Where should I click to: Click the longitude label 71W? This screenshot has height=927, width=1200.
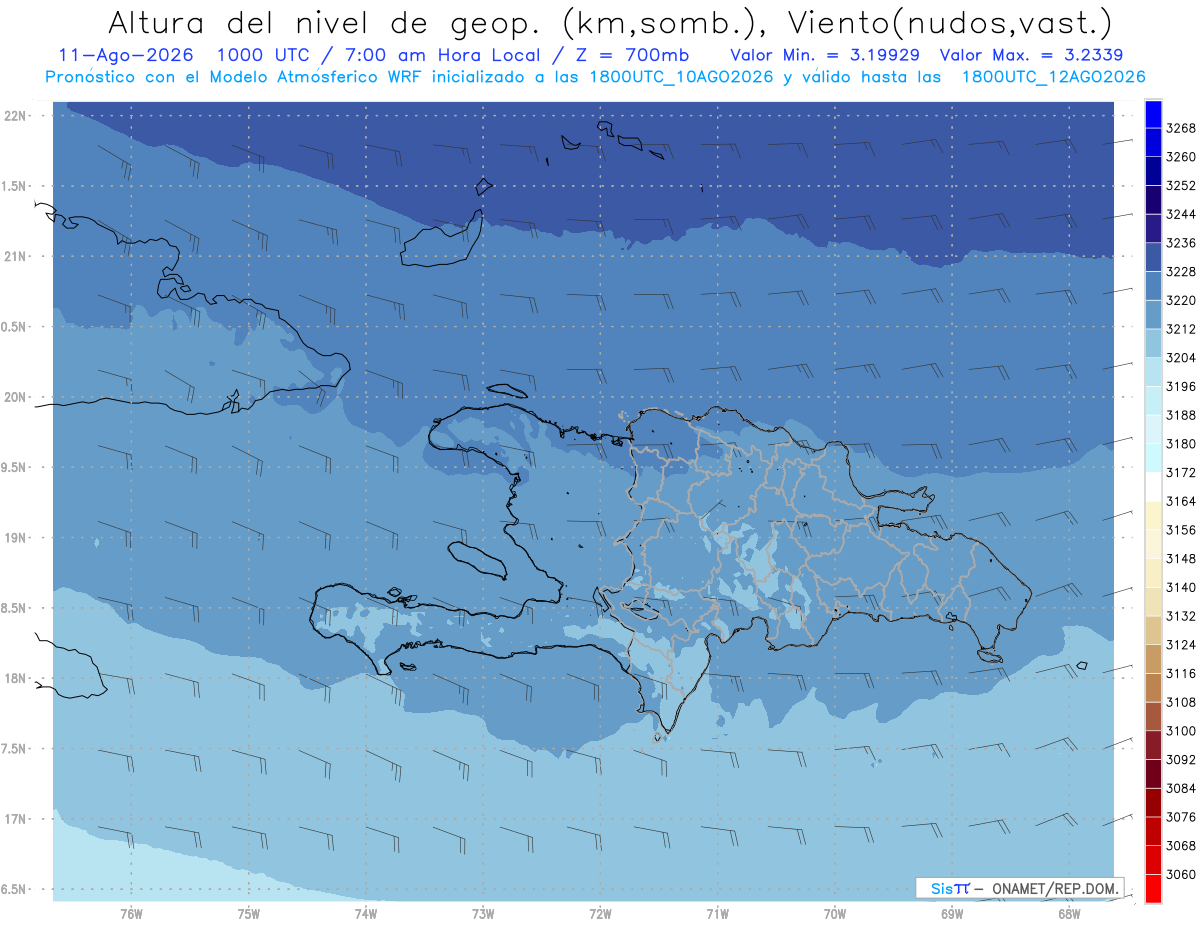[x=717, y=914]
